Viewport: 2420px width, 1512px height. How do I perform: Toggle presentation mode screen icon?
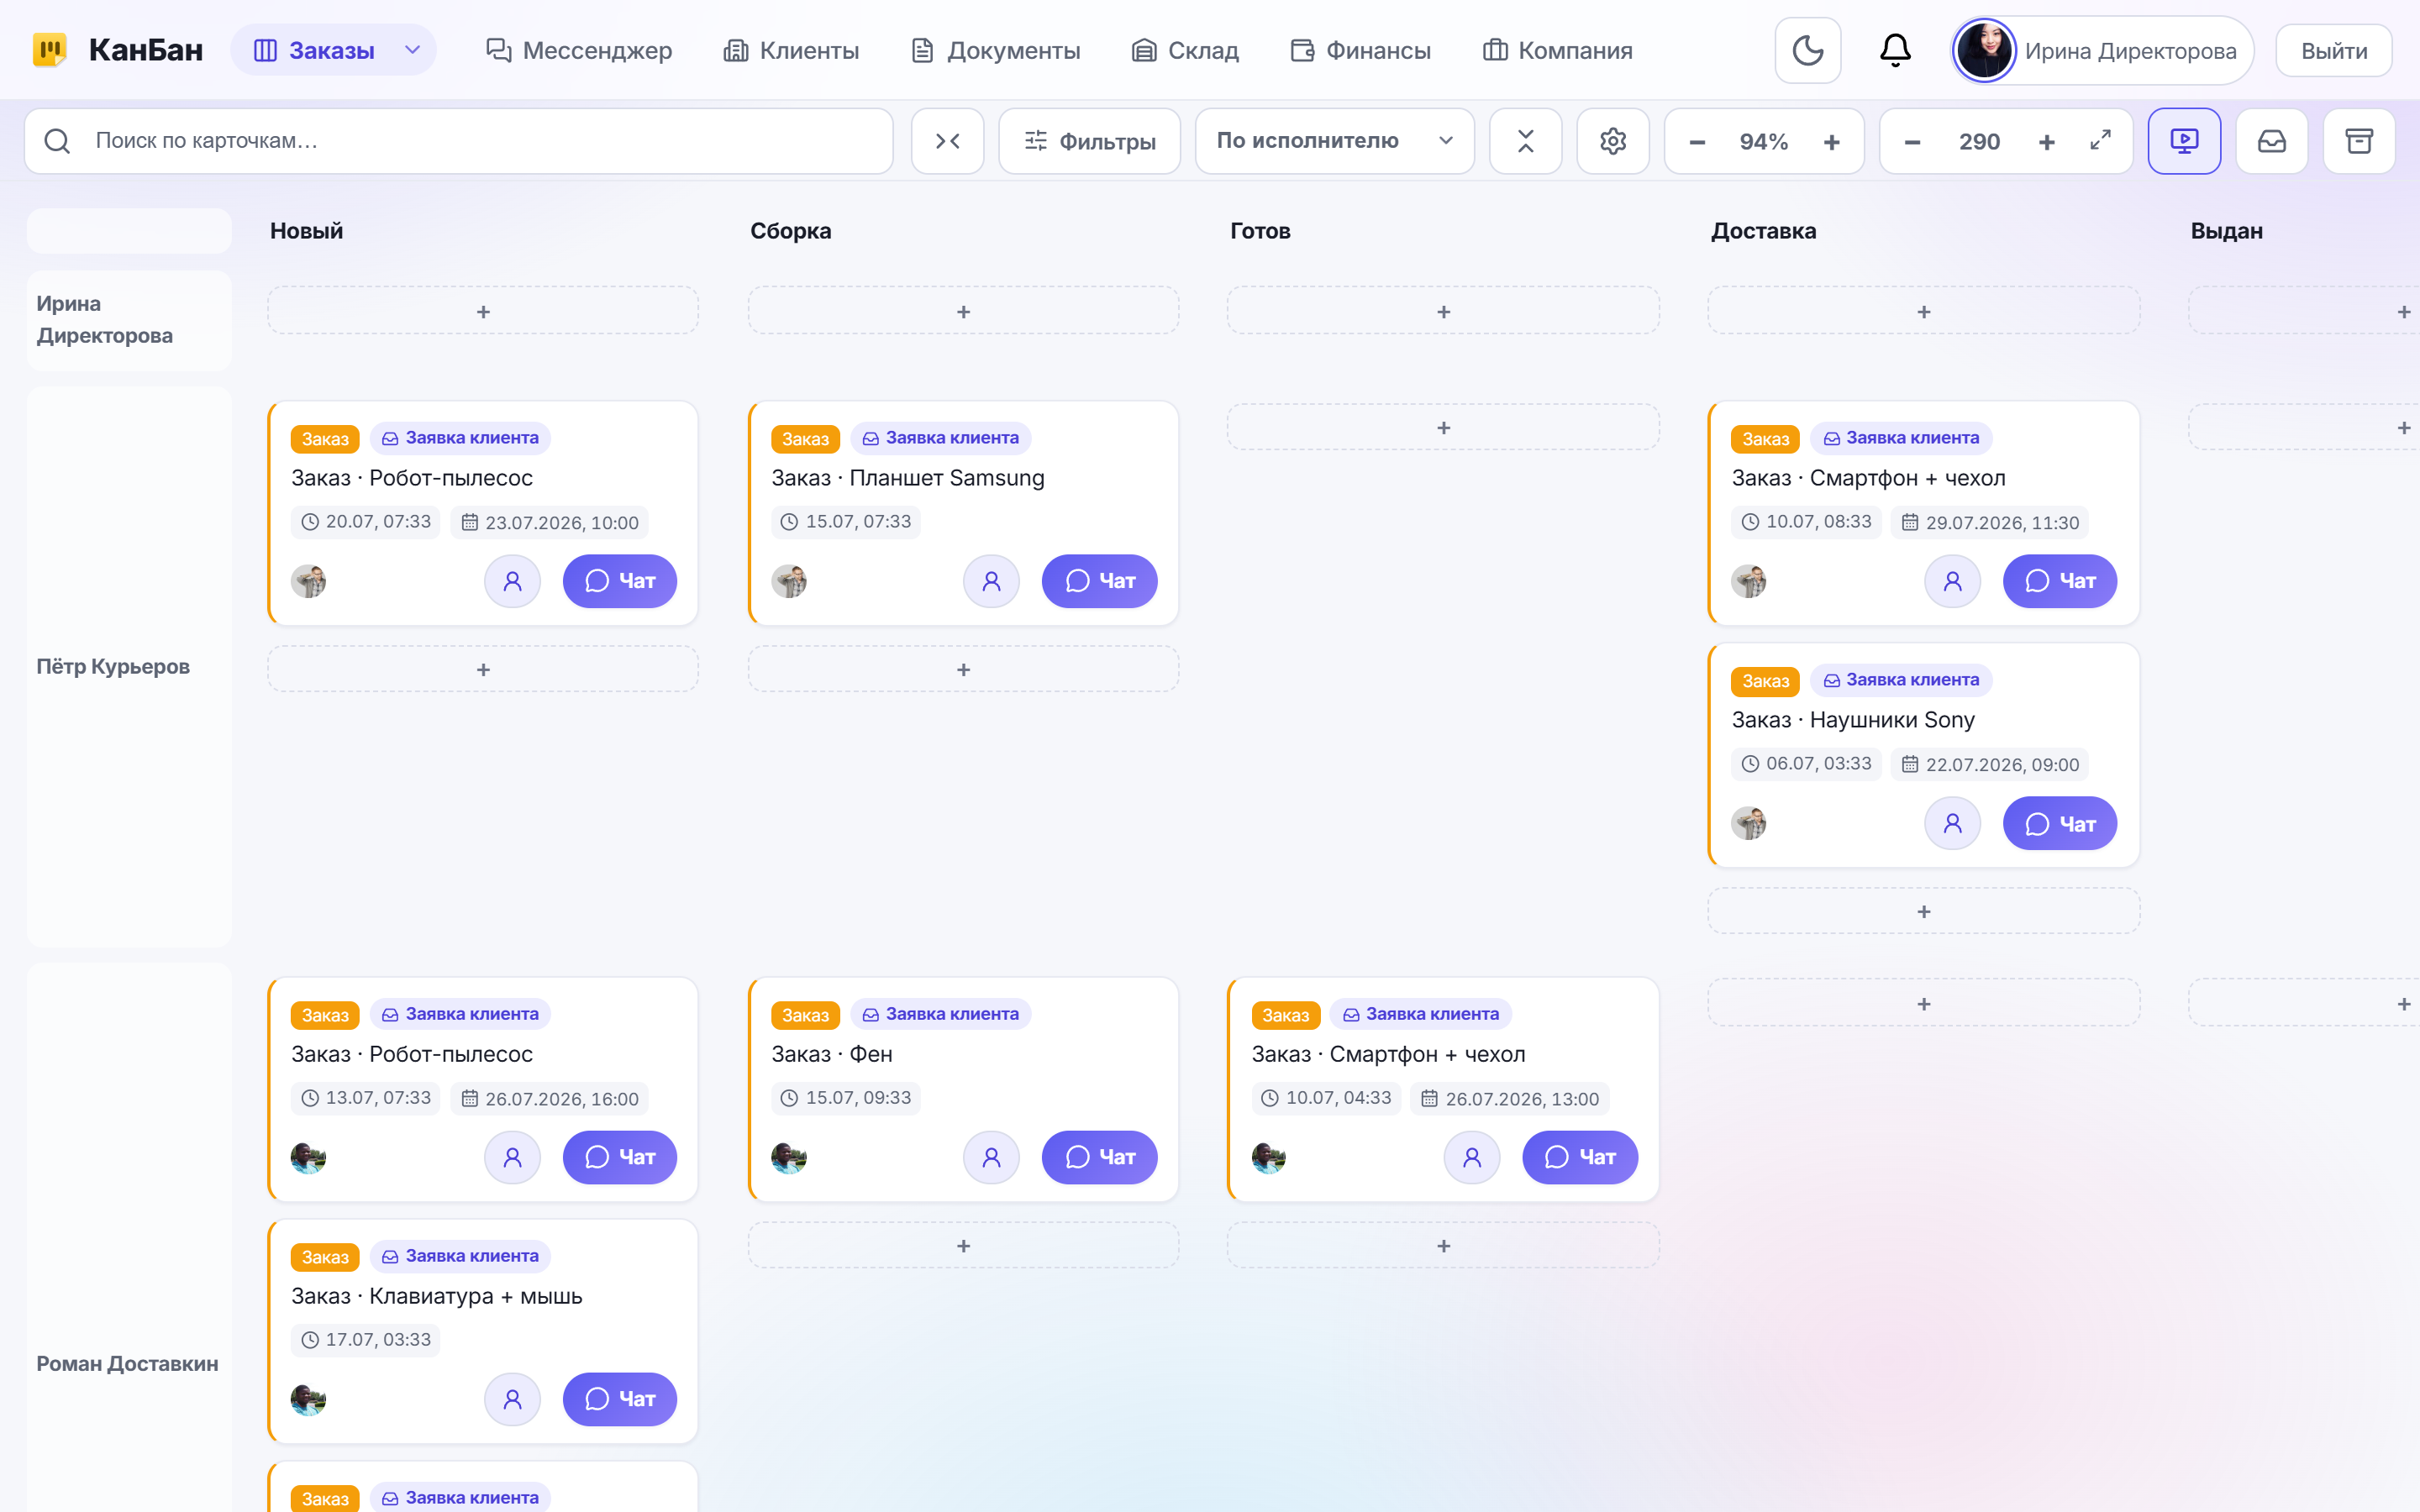(x=2184, y=141)
